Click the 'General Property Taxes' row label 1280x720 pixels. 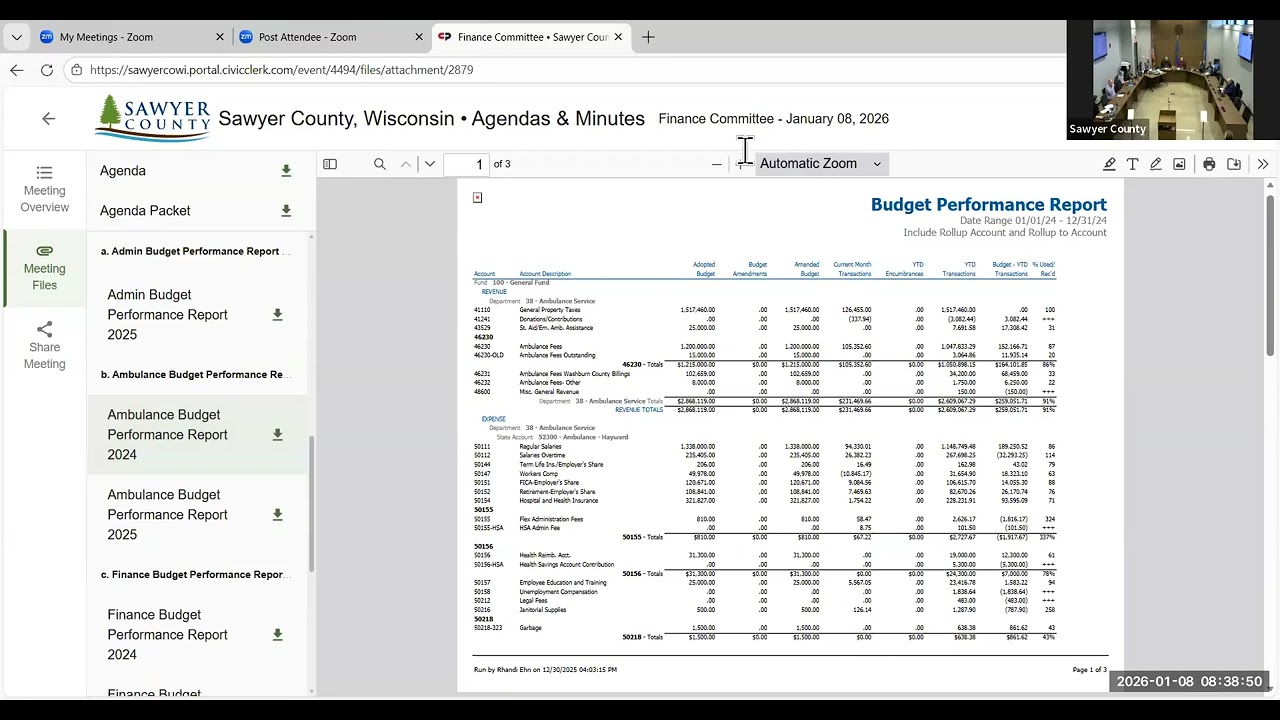click(x=550, y=310)
